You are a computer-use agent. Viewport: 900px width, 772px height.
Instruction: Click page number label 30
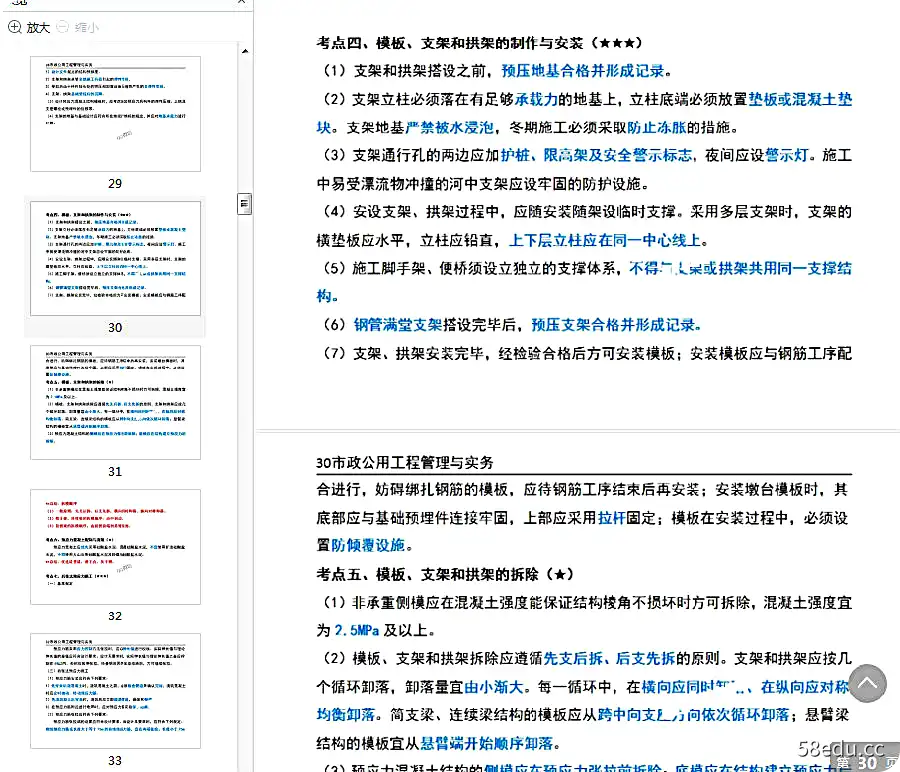click(x=115, y=328)
